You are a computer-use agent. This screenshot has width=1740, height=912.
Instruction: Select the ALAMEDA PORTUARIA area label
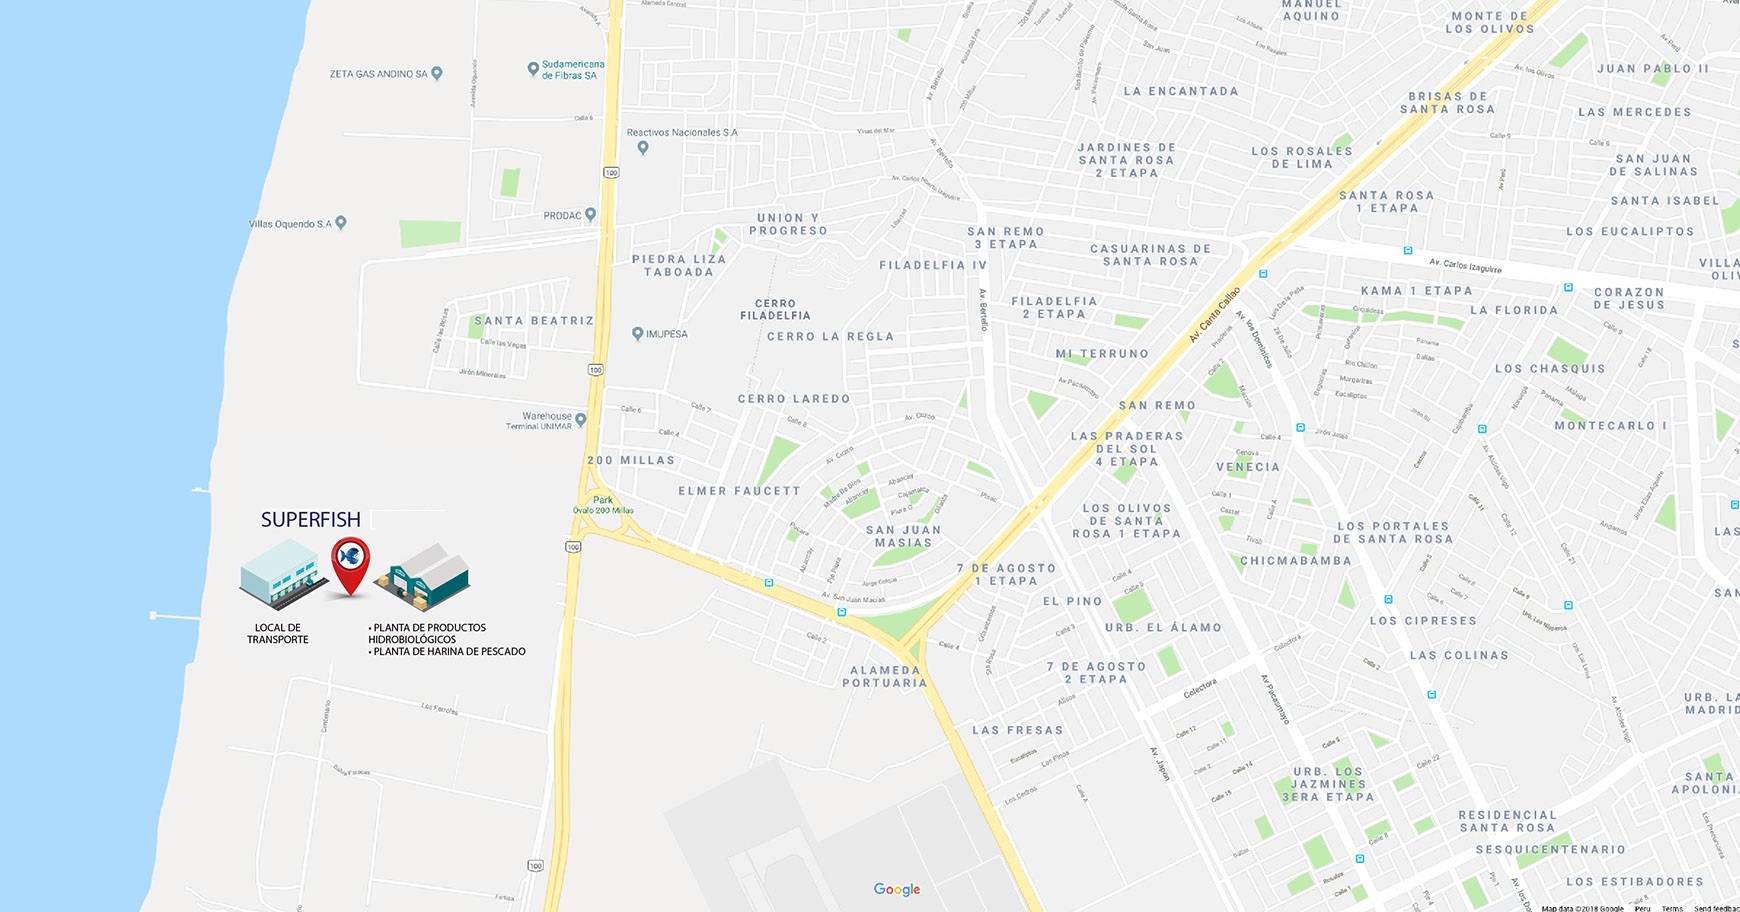(x=885, y=677)
